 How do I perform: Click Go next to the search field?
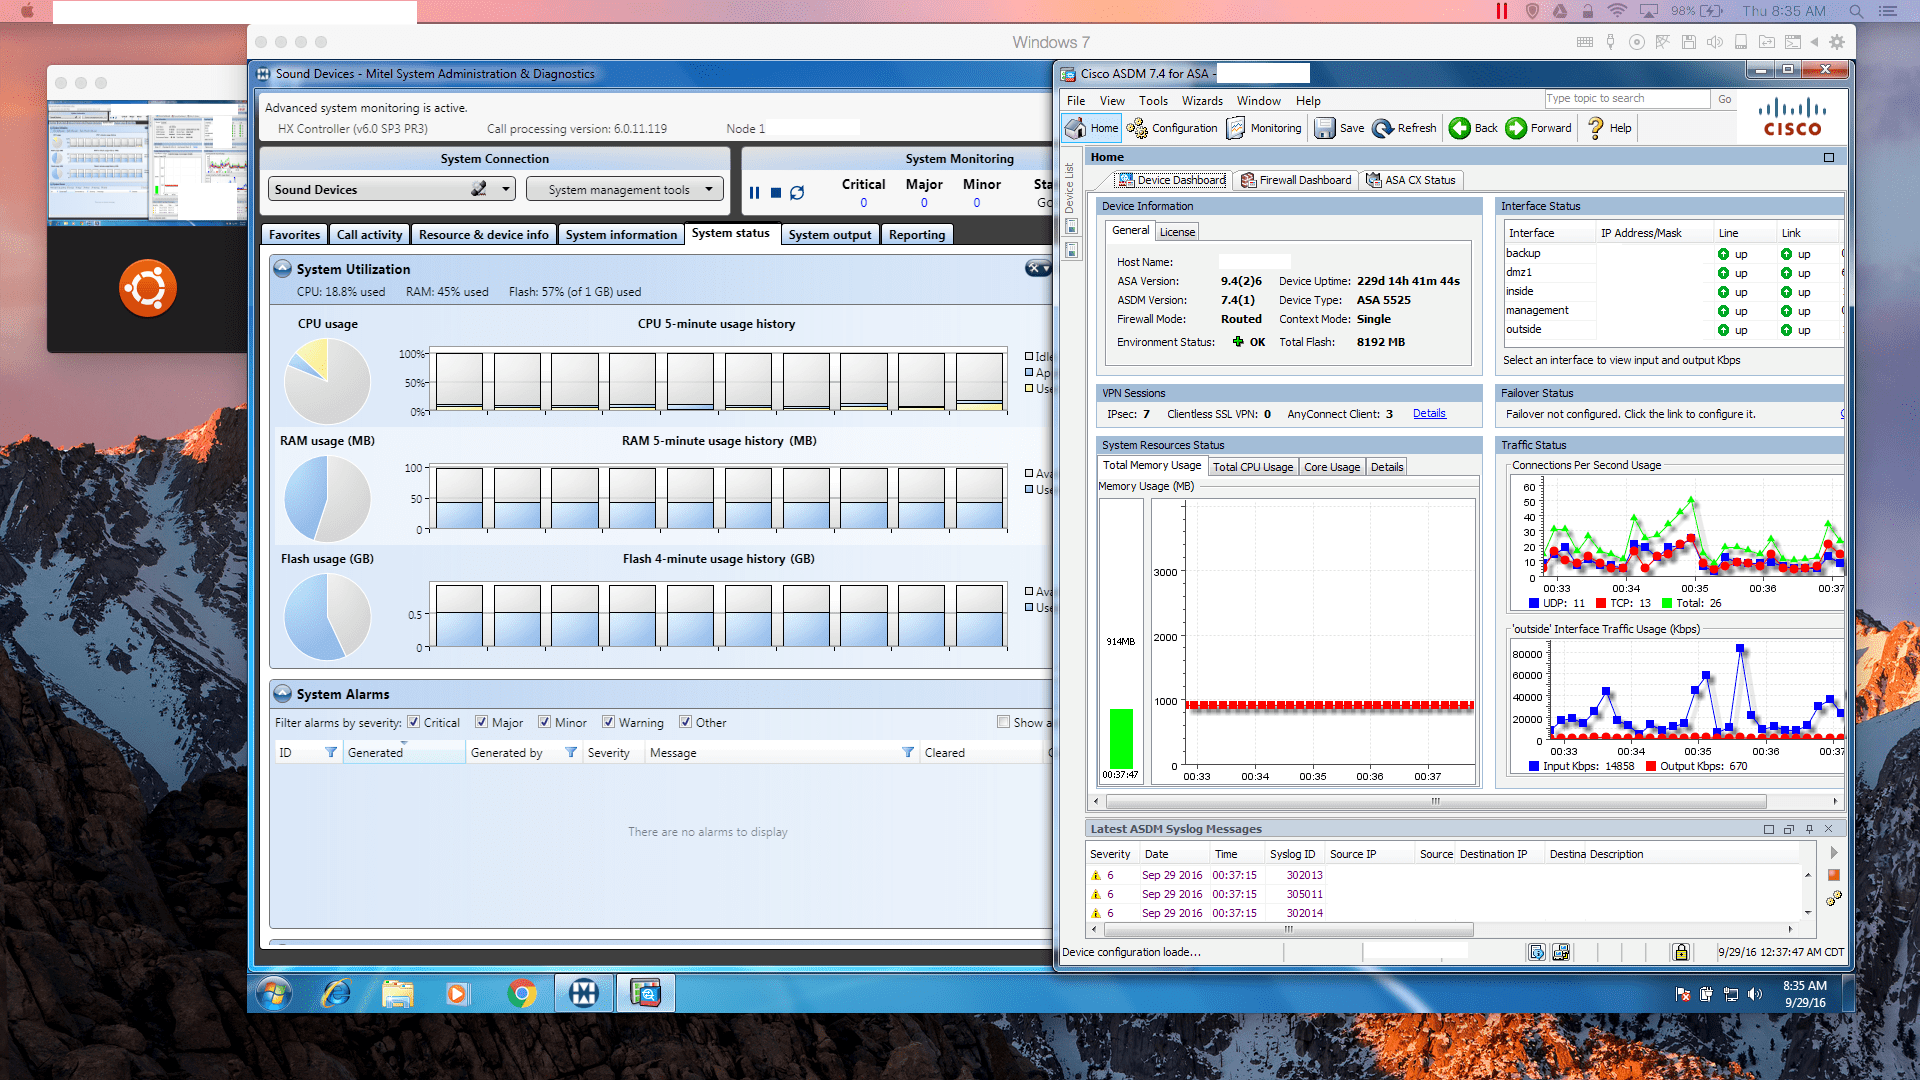tap(1725, 99)
